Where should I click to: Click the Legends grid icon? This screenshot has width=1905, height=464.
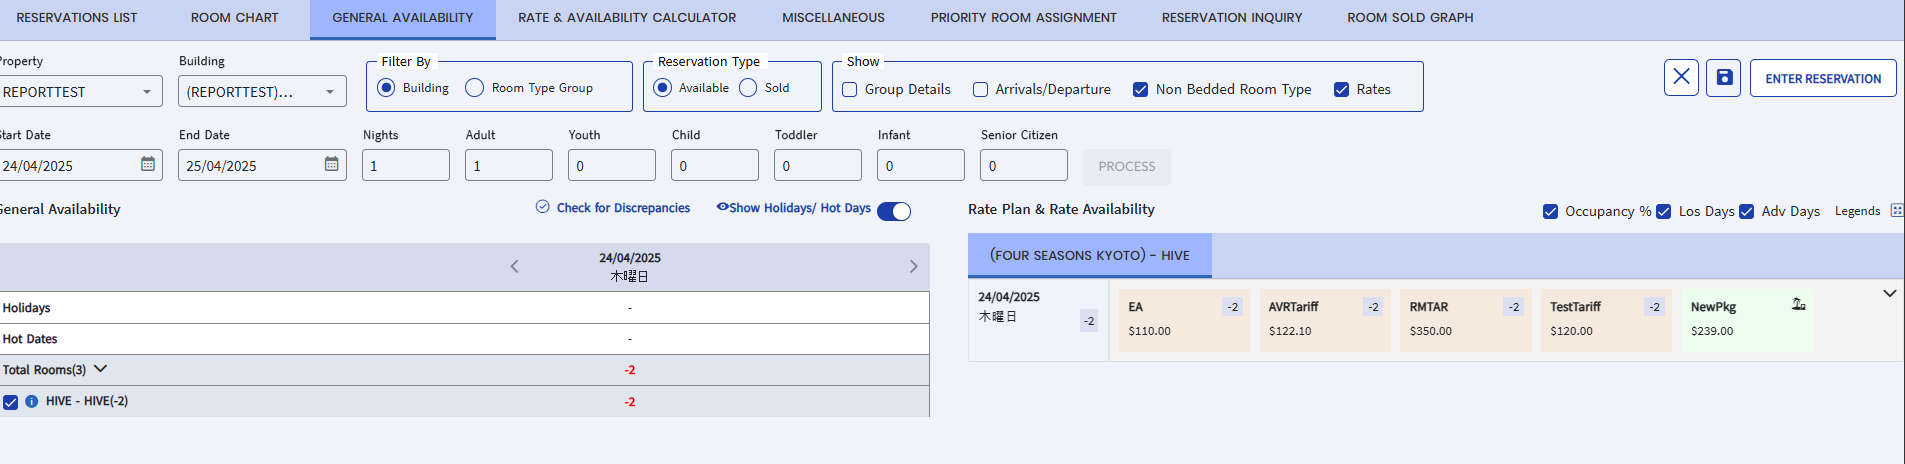(1896, 211)
